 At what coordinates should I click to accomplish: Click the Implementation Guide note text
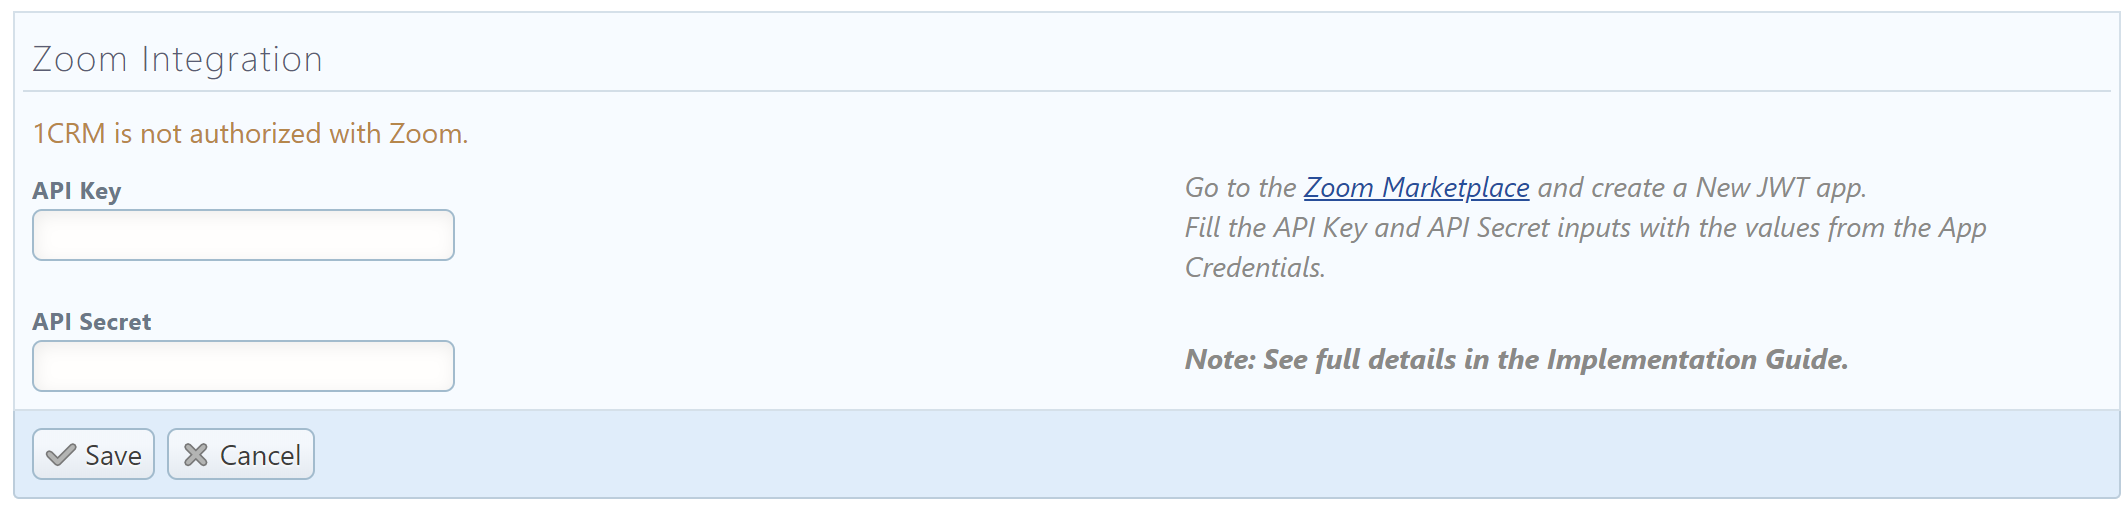(x=1516, y=359)
